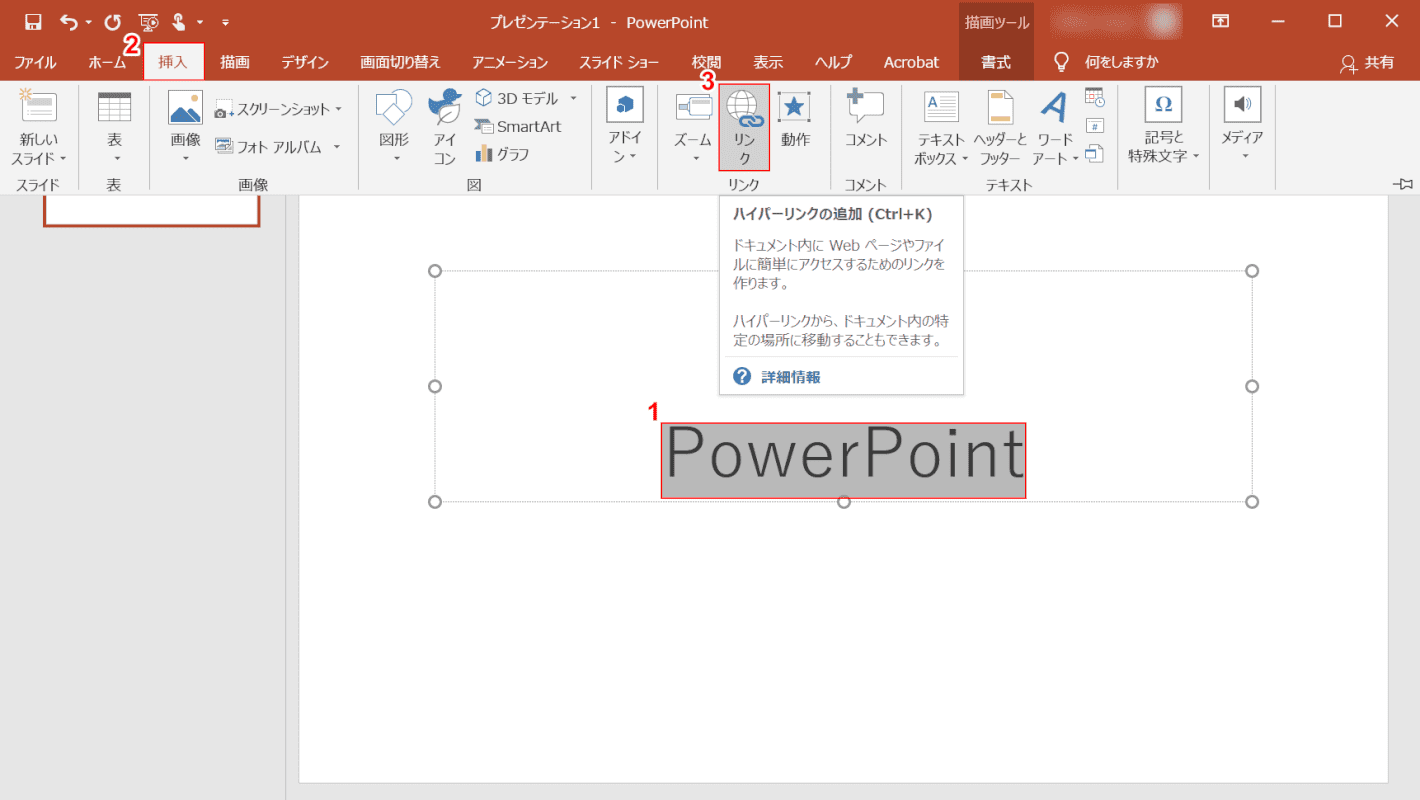The height and width of the screenshot is (800, 1420).
Task: Click the selected PowerPoint text on slide
Action: click(x=844, y=459)
